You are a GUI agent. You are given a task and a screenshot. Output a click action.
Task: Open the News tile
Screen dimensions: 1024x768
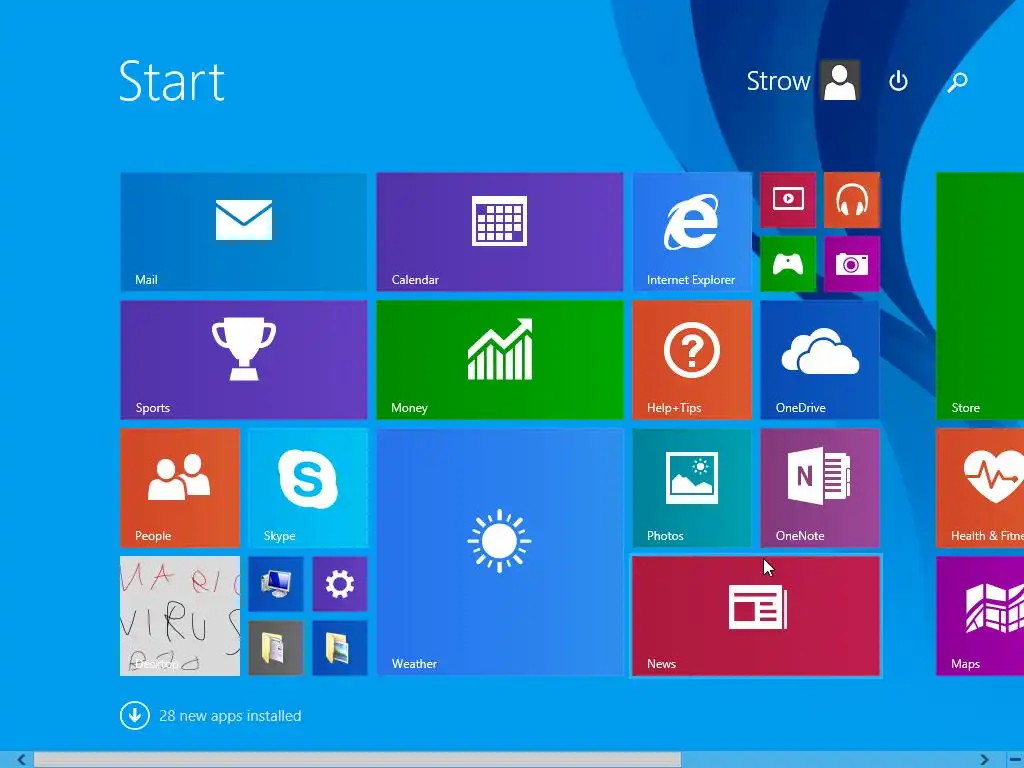coord(756,616)
